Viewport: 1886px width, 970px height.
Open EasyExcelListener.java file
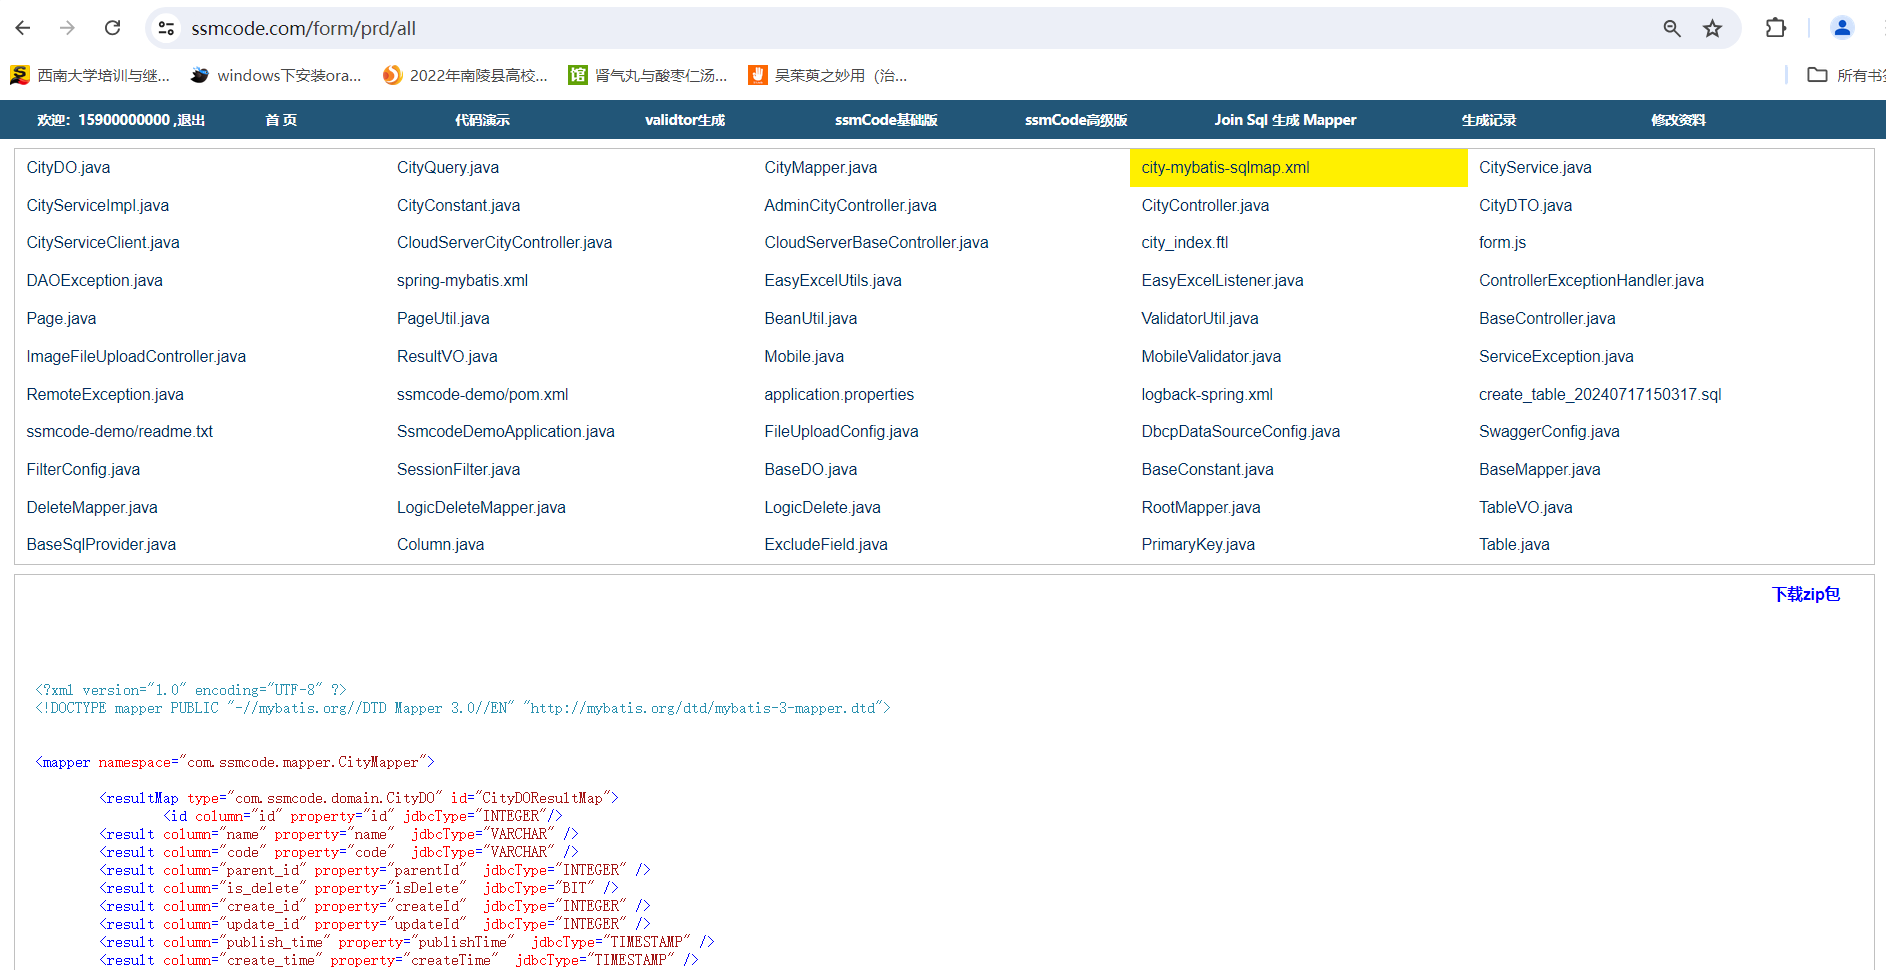click(1222, 281)
